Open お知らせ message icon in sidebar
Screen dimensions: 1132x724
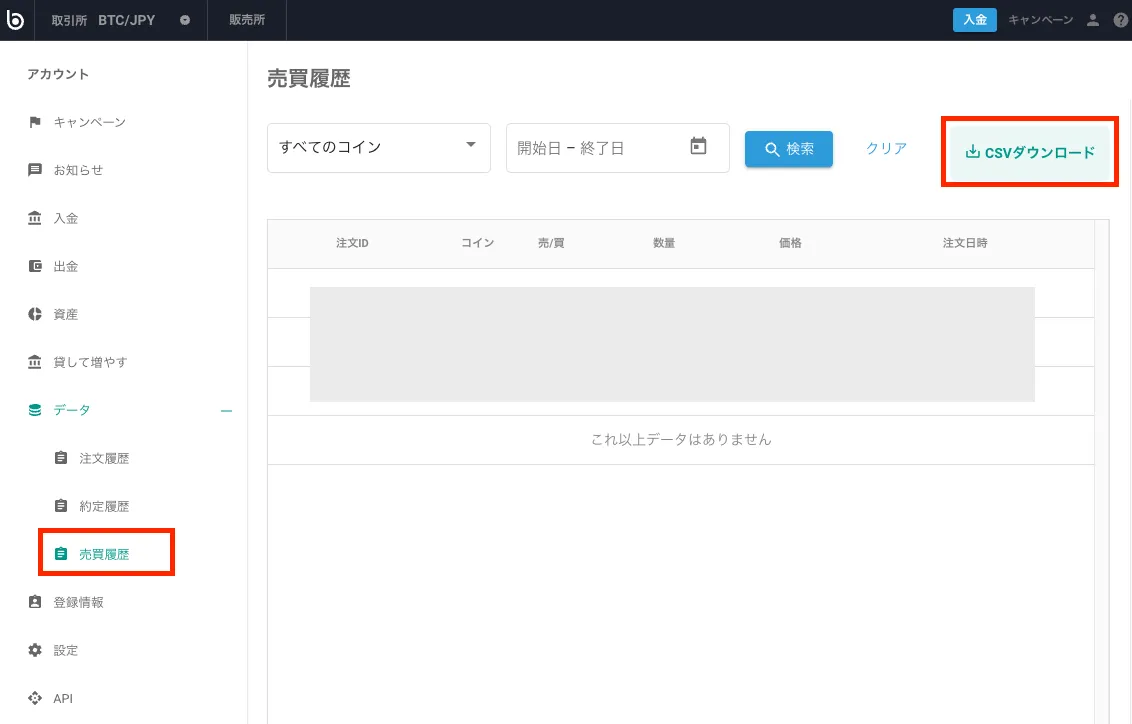point(35,170)
